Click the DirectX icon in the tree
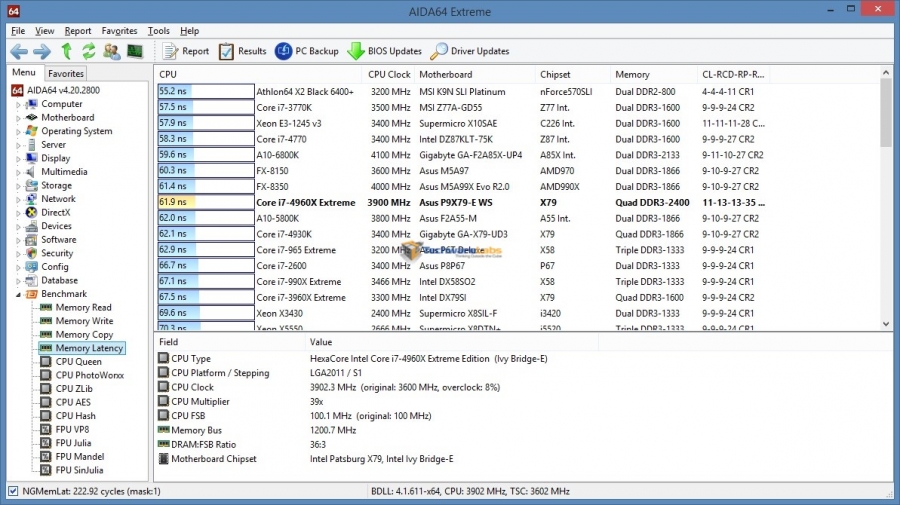Viewport: 900px width, 505px height. (x=32, y=212)
